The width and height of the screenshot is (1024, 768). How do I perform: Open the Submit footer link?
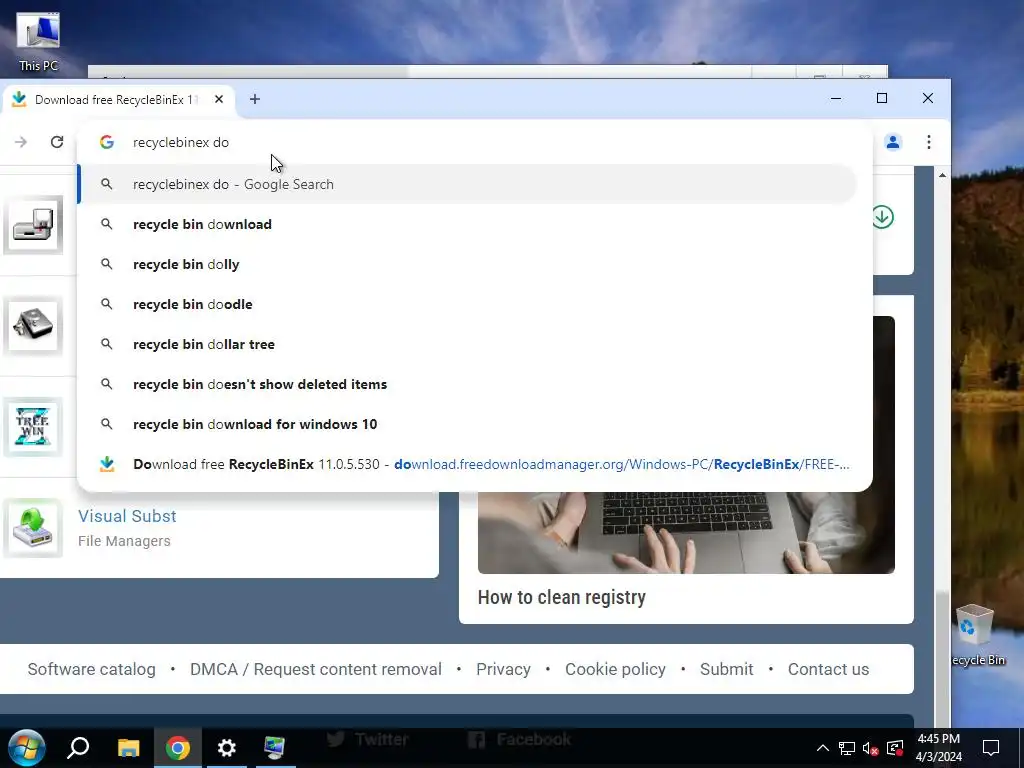(x=726, y=669)
